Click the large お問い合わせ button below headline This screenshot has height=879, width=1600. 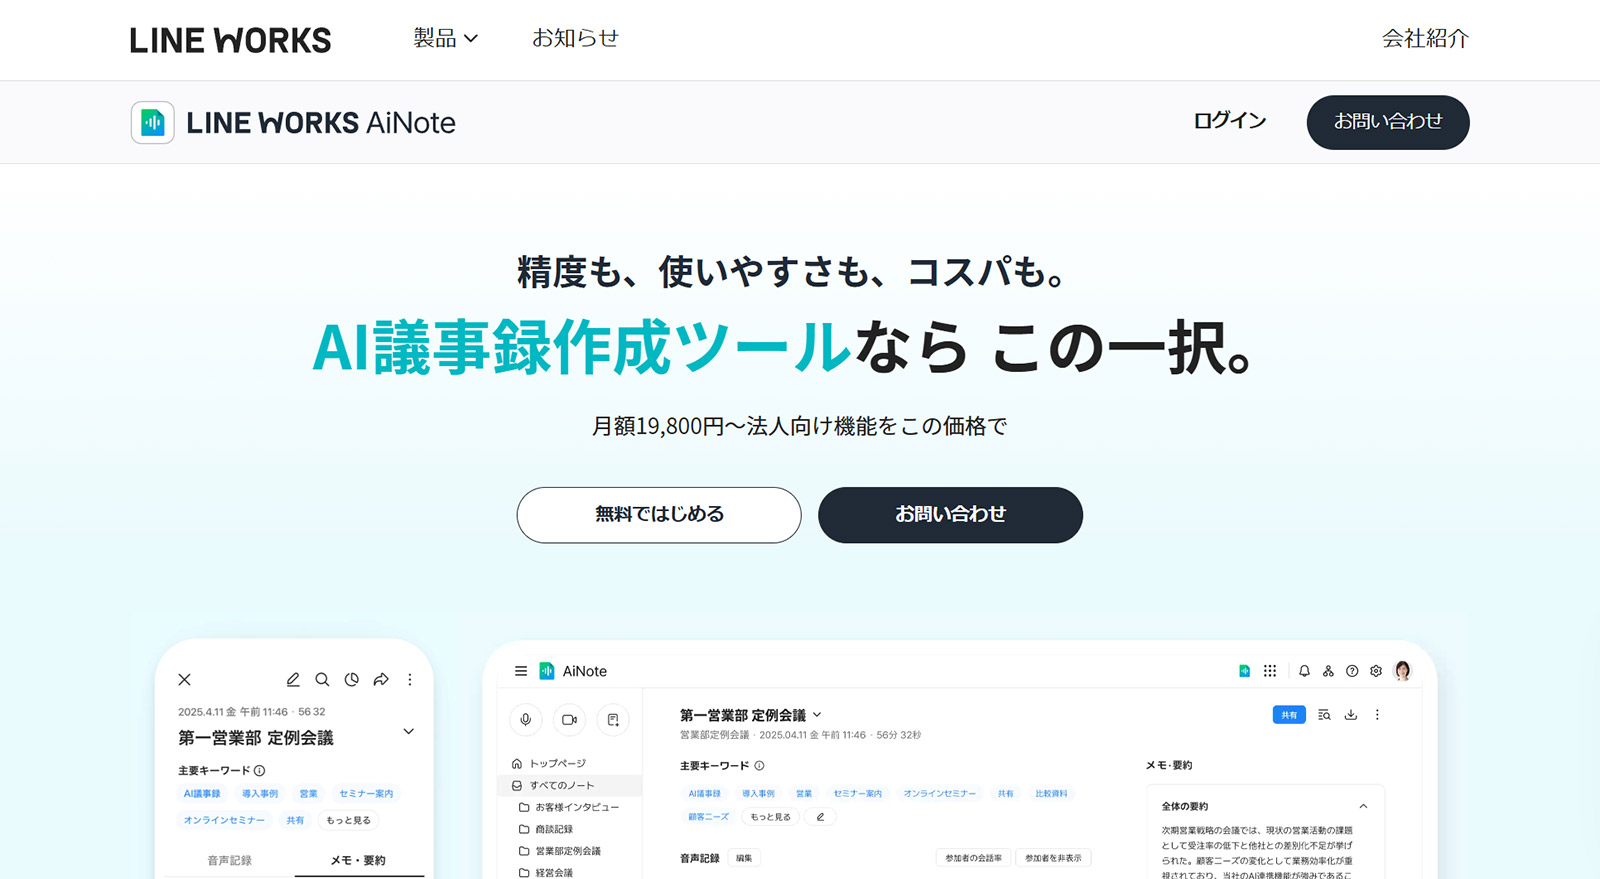(x=950, y=515)
